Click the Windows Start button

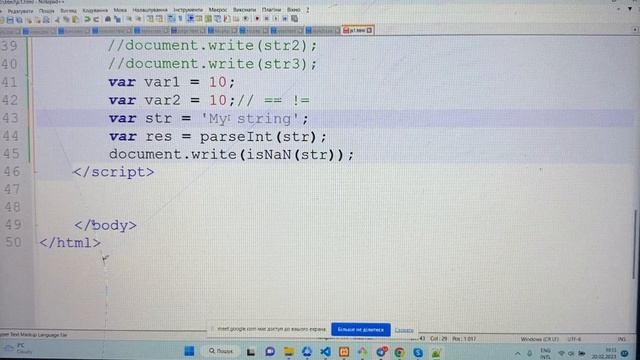(189, 351)
